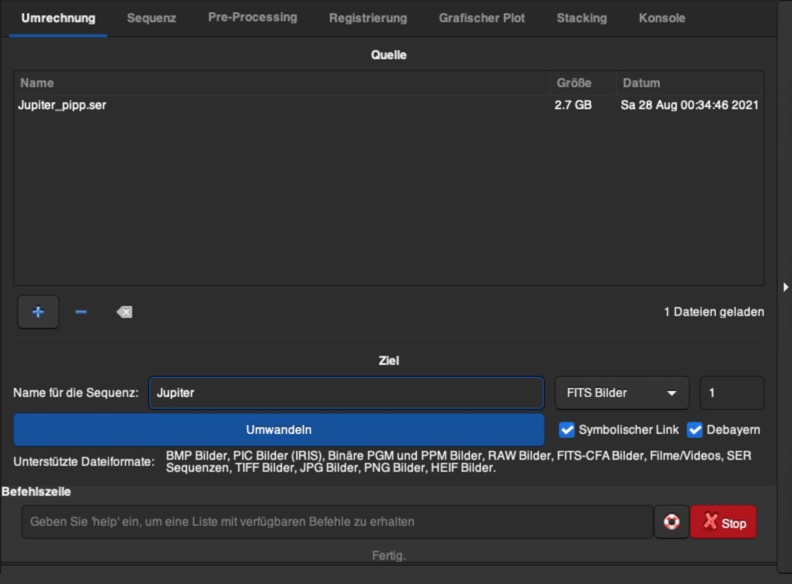Viewport: 792px width, 584px height.
Task: Sort the list by Größe column header
Action: 574,83
